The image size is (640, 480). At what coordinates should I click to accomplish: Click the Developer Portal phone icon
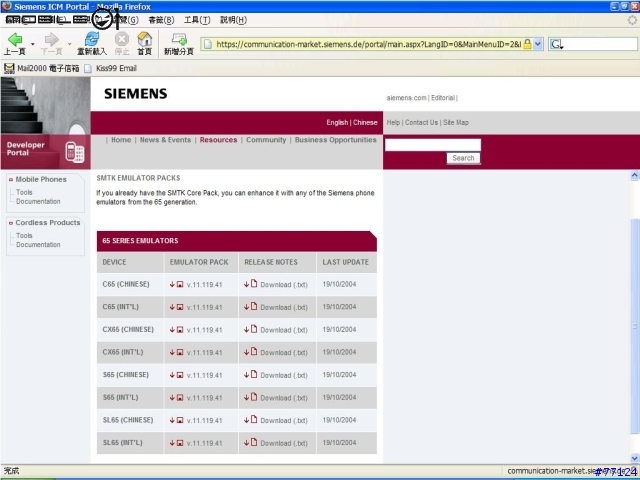[x=75, y=152]
